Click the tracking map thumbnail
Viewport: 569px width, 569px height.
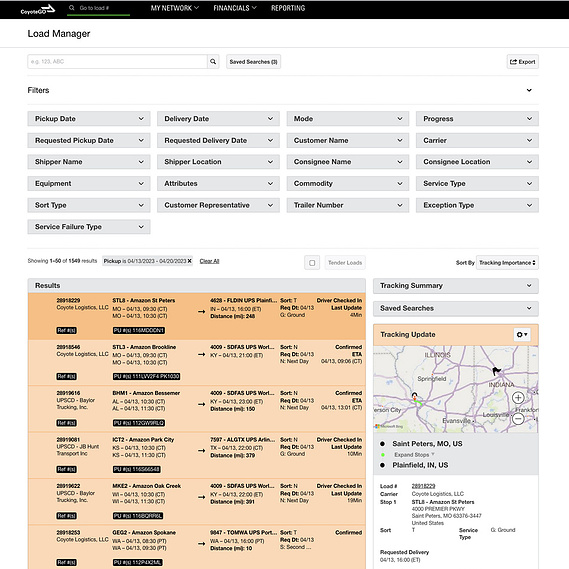tap(456, 389)
